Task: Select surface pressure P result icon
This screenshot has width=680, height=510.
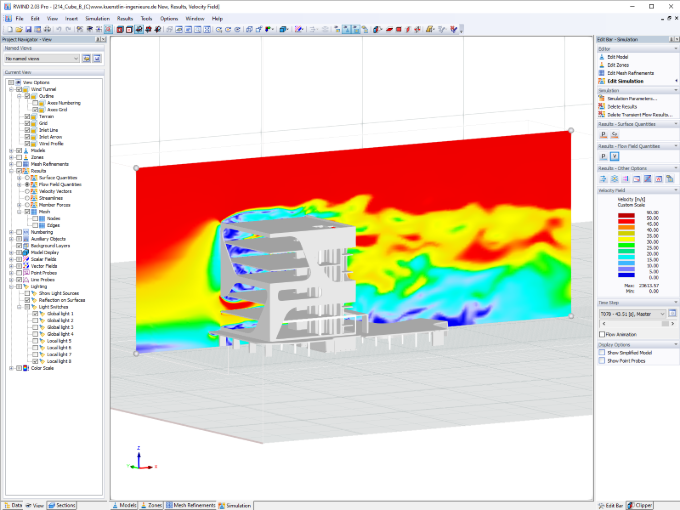Action: [603, 134]
